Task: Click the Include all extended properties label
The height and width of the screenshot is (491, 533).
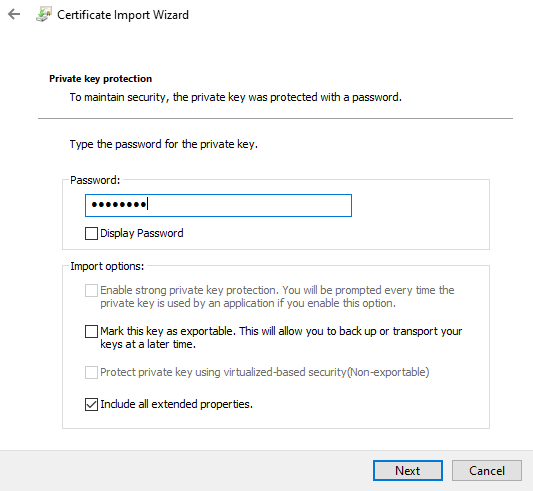Action: (176, 404)
